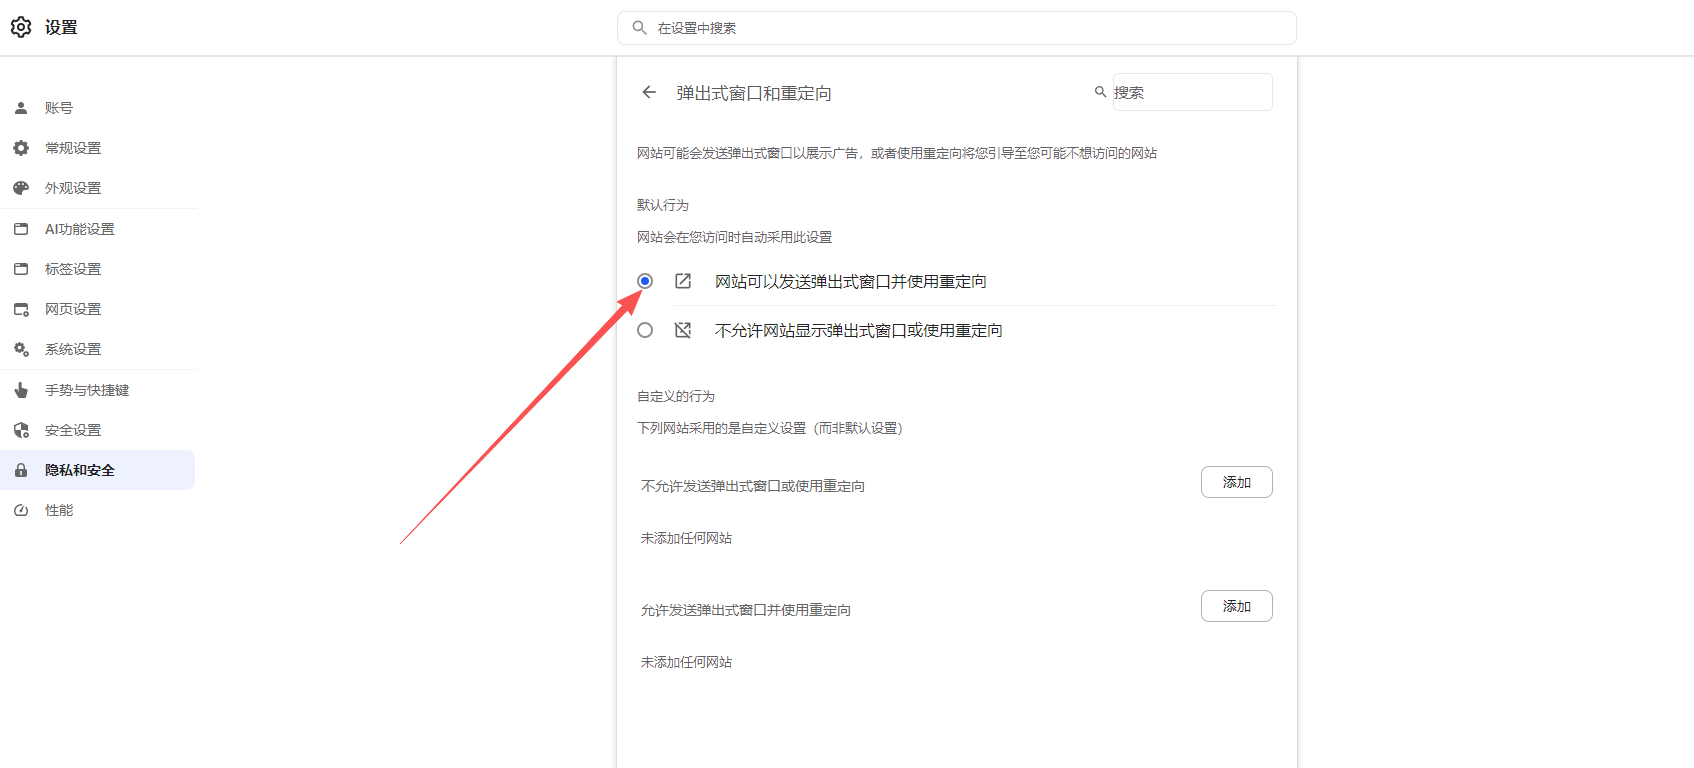This screenshot has height=768, width=1694.
Task: Go back with the left arrow icon
Action: [x=649, y=92]
